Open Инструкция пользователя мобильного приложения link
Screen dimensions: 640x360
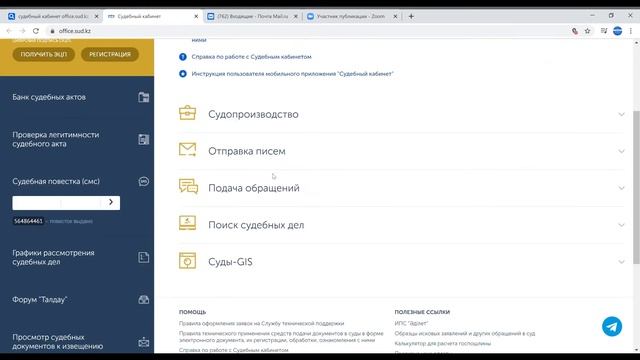[x=293, y=74]
